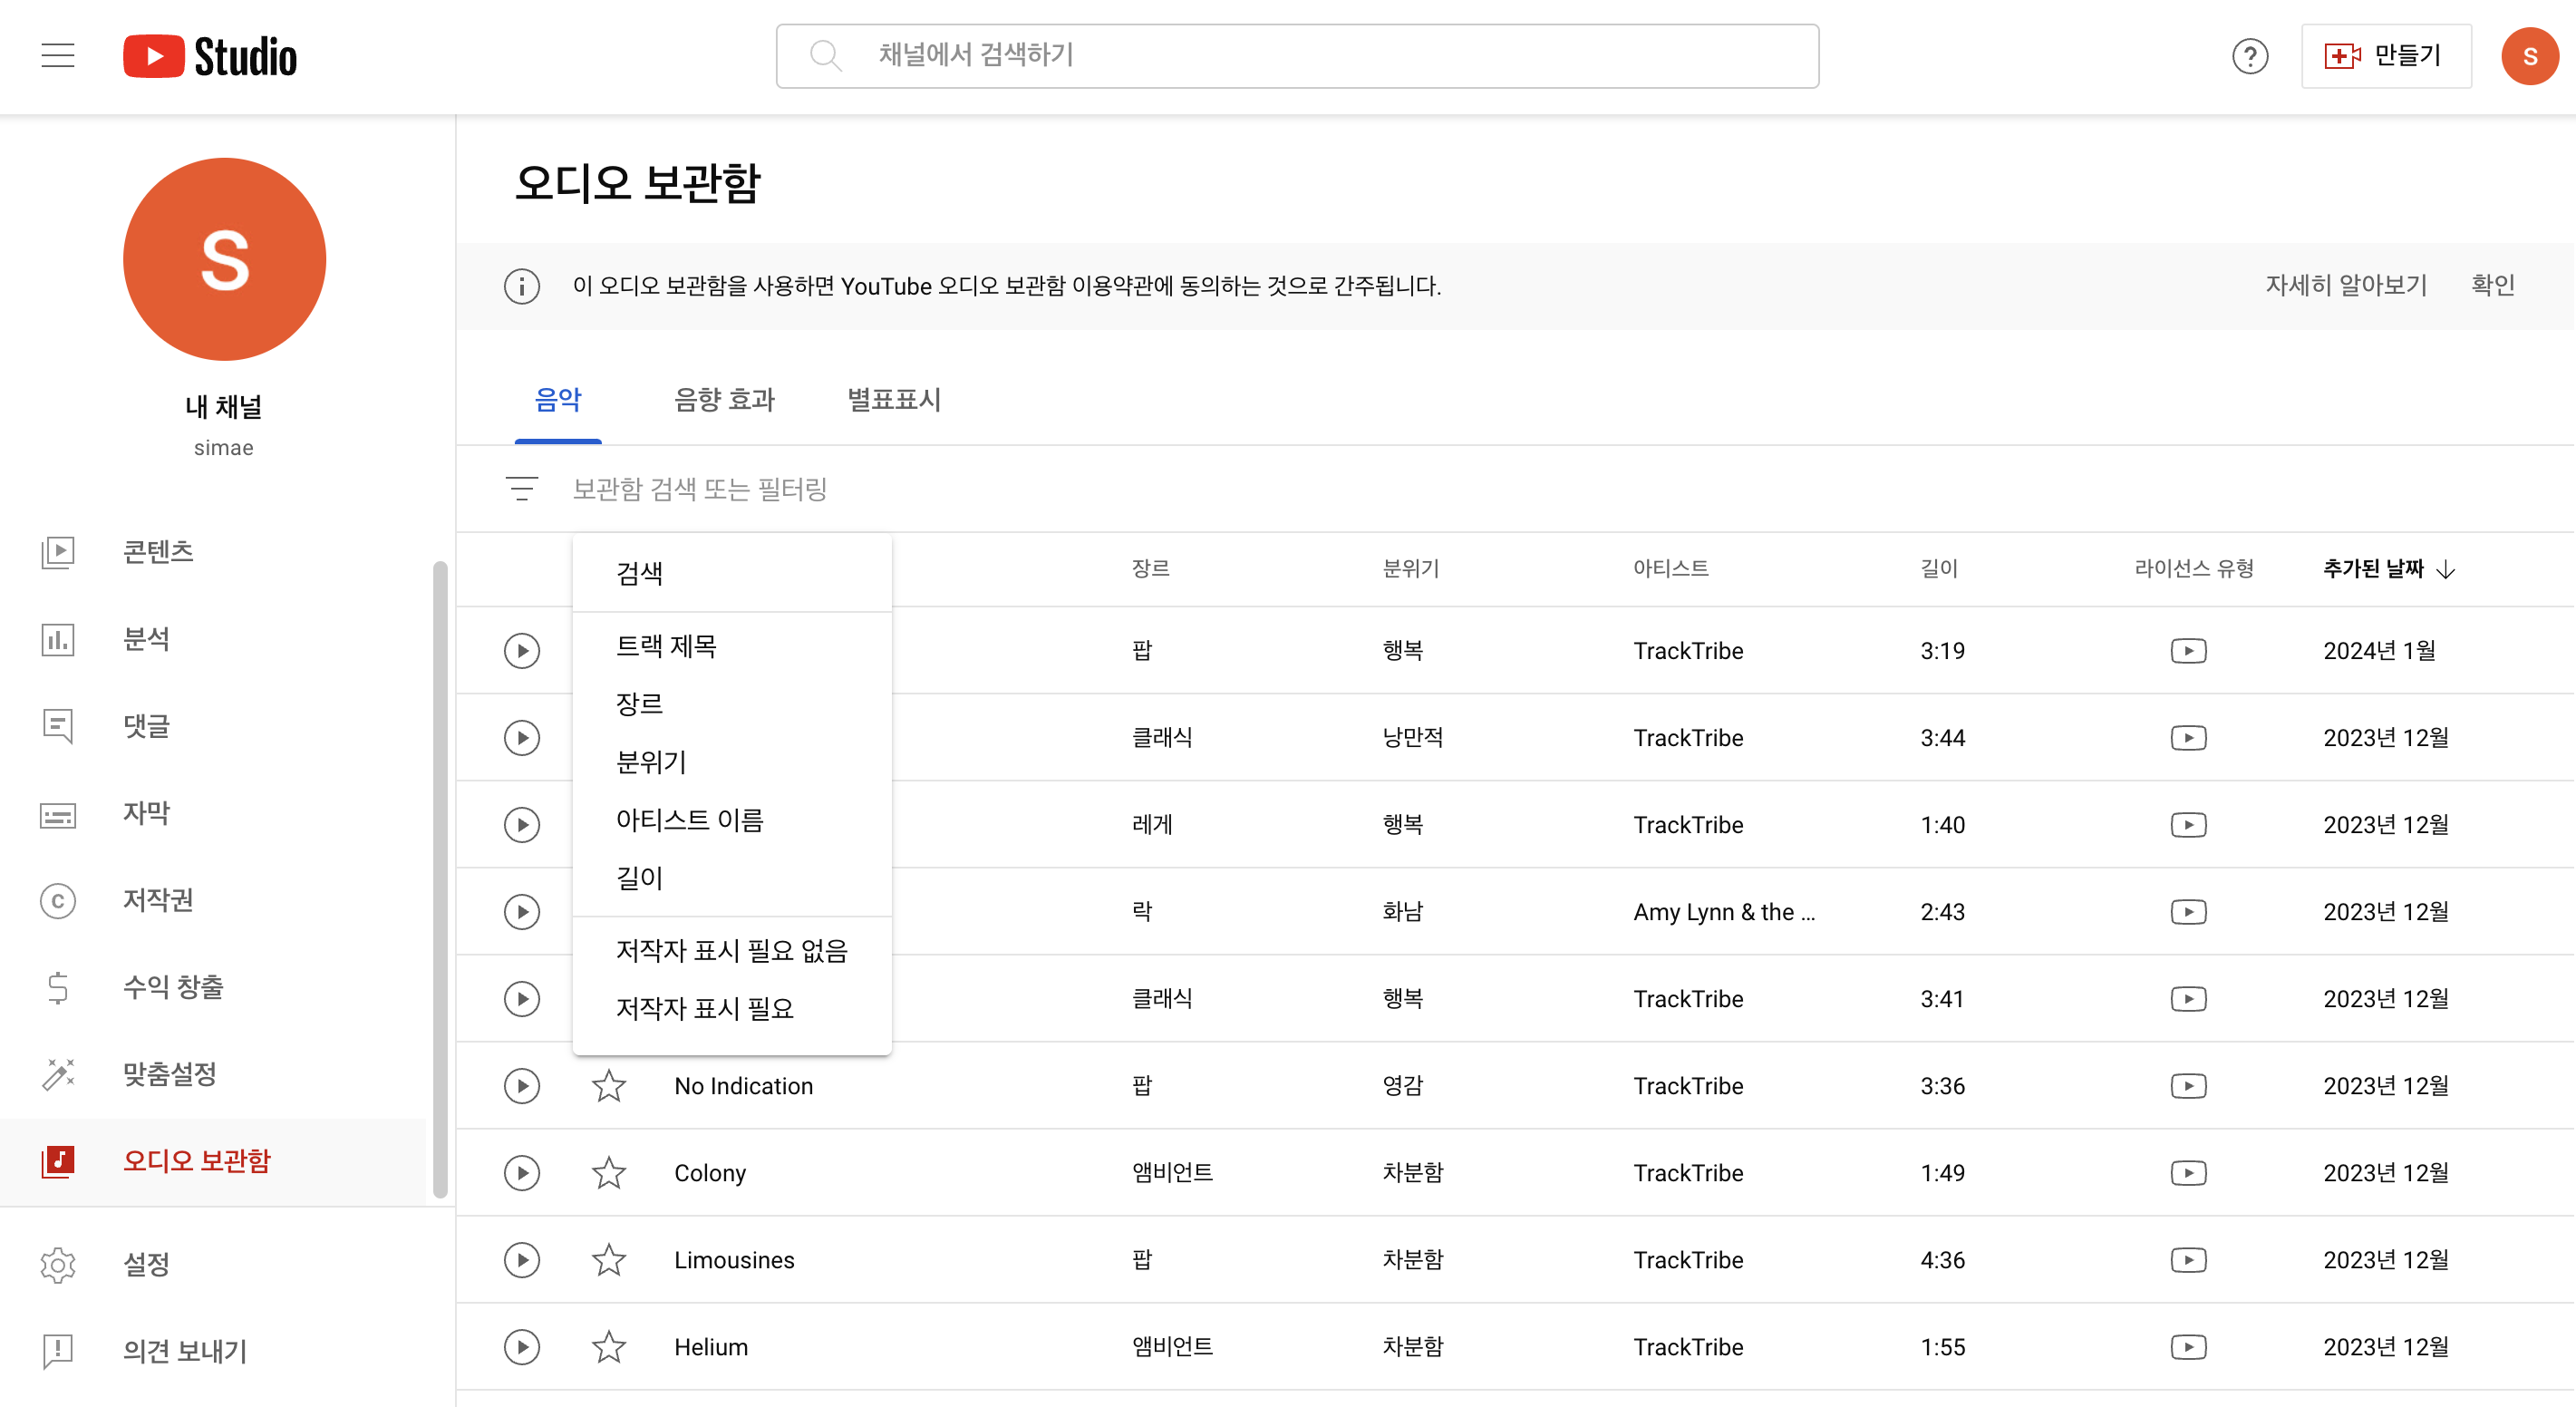
Task: Sort by 추가된 날짜 column arrow
Action: [x=2445, y=570]
